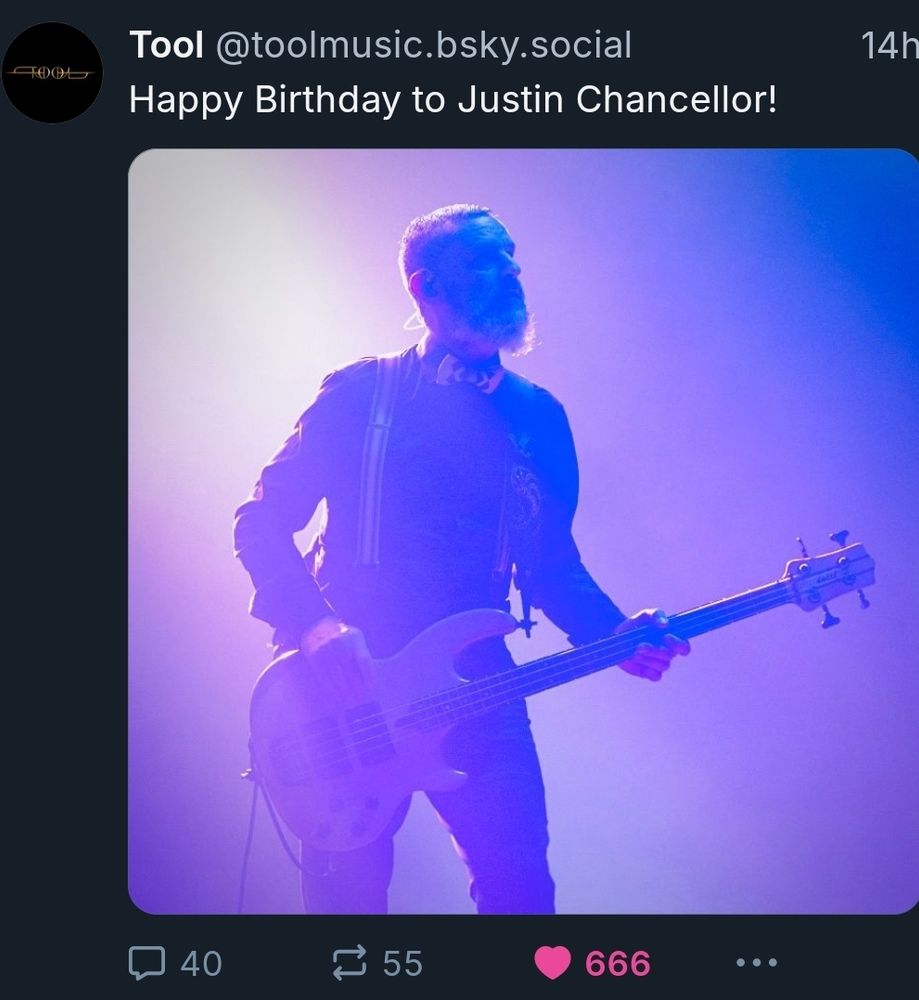Click the 40 replies count
The height and width of the screenshot is (1000, 919).
point(202,963)
